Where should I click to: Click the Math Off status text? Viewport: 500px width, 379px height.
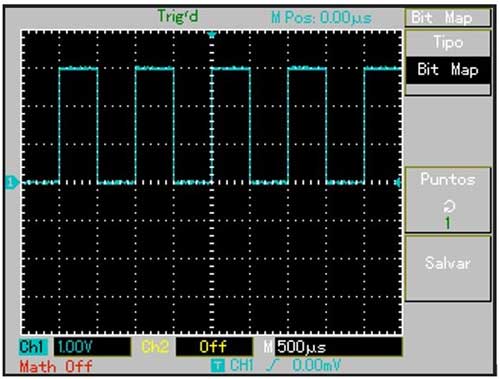(x=56, y=367)
